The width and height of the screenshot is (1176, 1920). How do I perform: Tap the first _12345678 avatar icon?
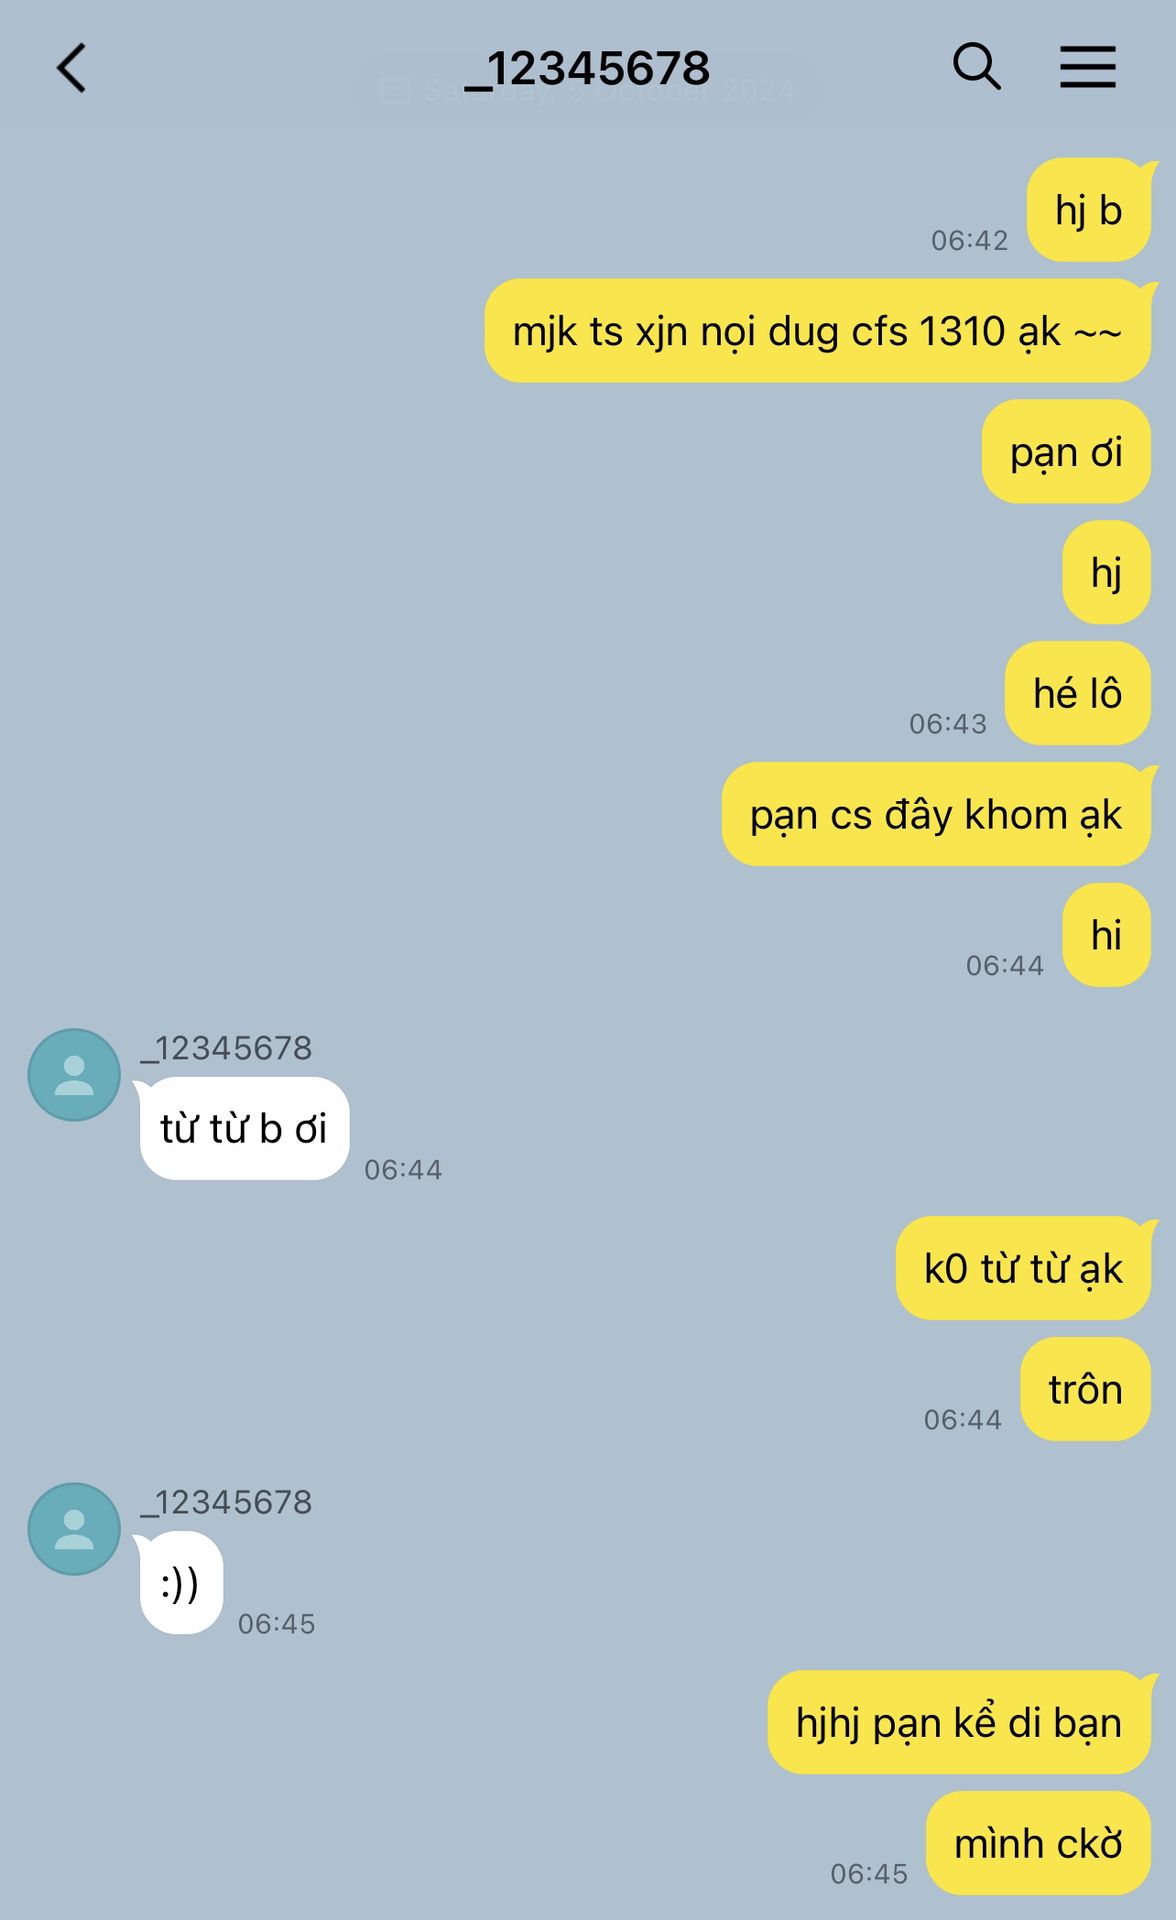click(74, 1075)
